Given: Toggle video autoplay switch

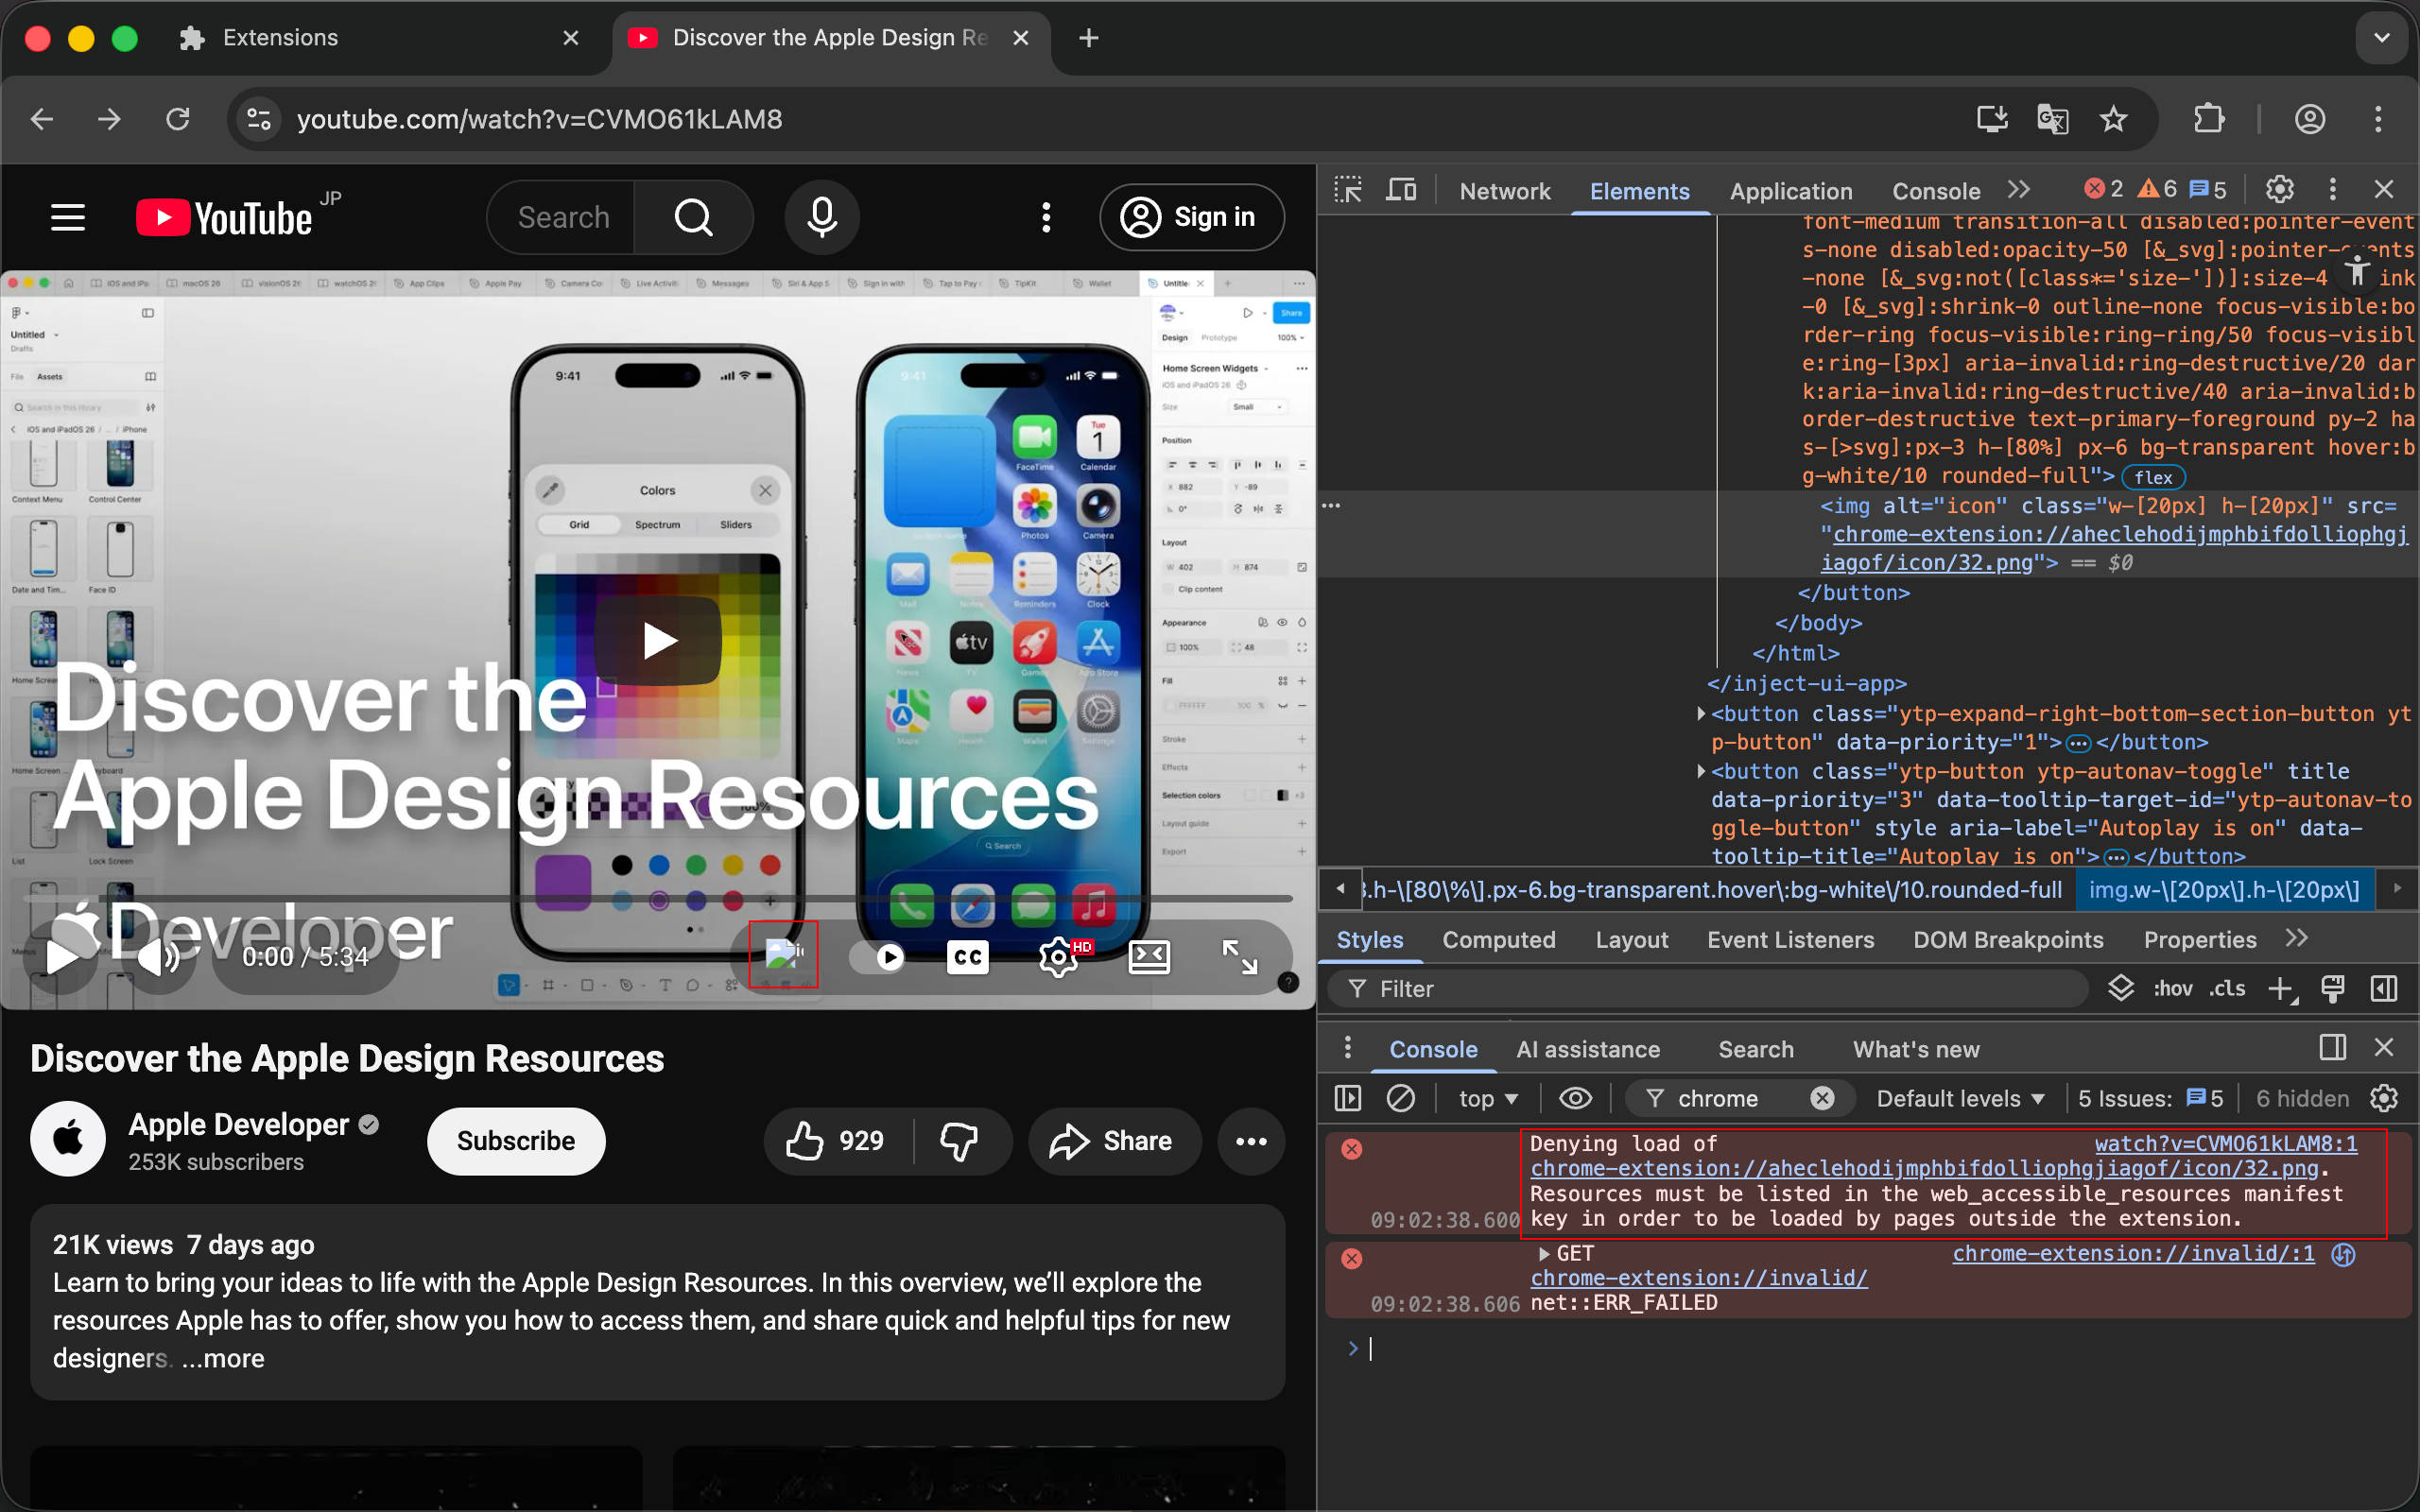Looking at the screenshot, I should tap(877, 957).
